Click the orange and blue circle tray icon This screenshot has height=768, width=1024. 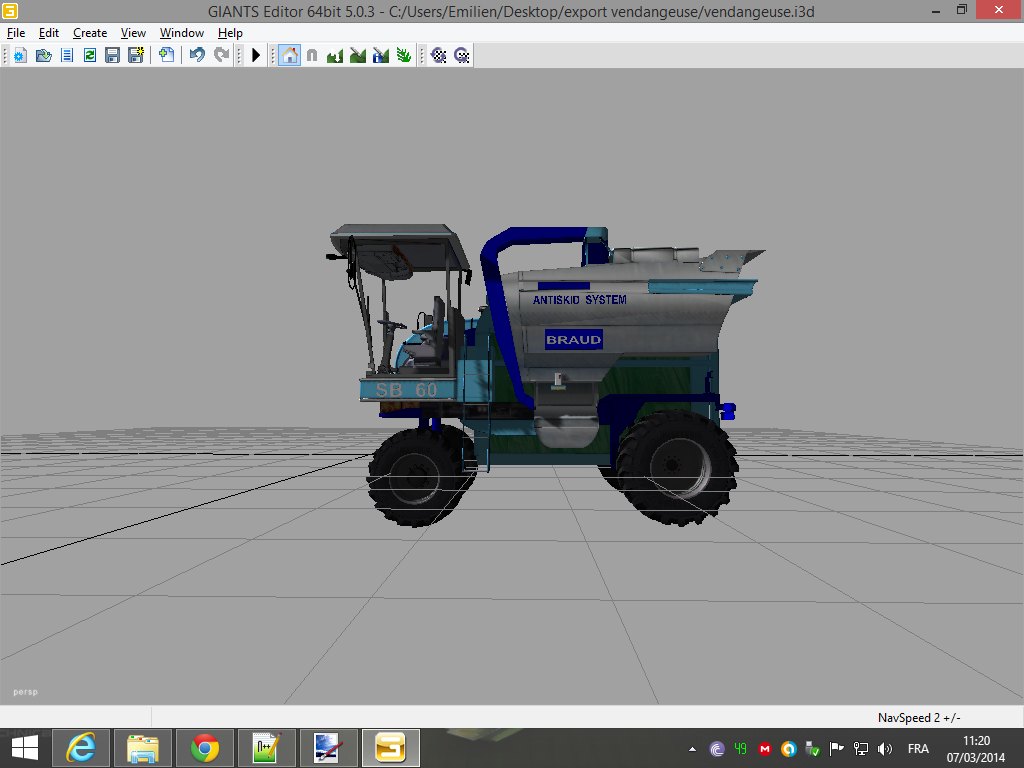point(789,749)
